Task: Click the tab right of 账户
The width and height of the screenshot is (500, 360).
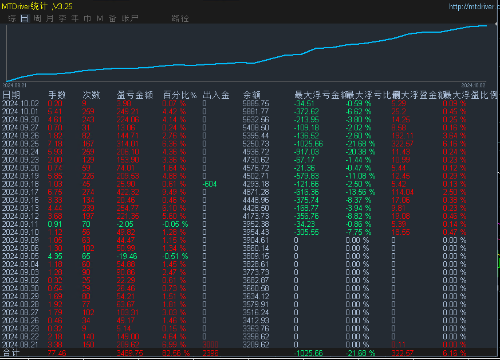Action: pyautogui.click(x=180, y=18)
